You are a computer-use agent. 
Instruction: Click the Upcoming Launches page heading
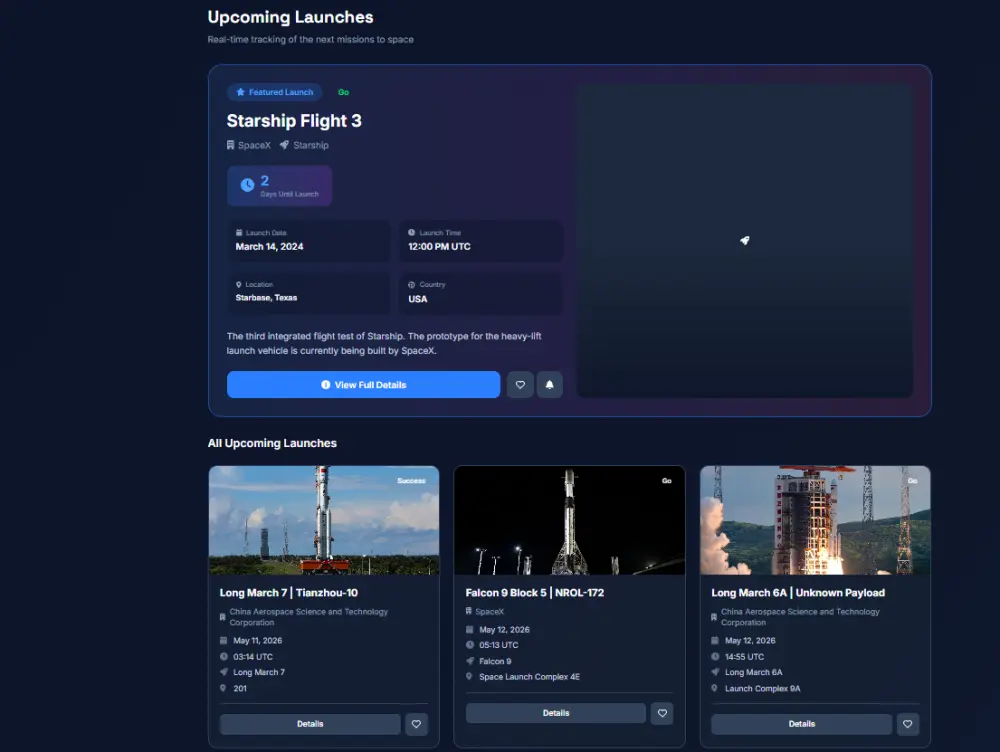tap(290, 17)
